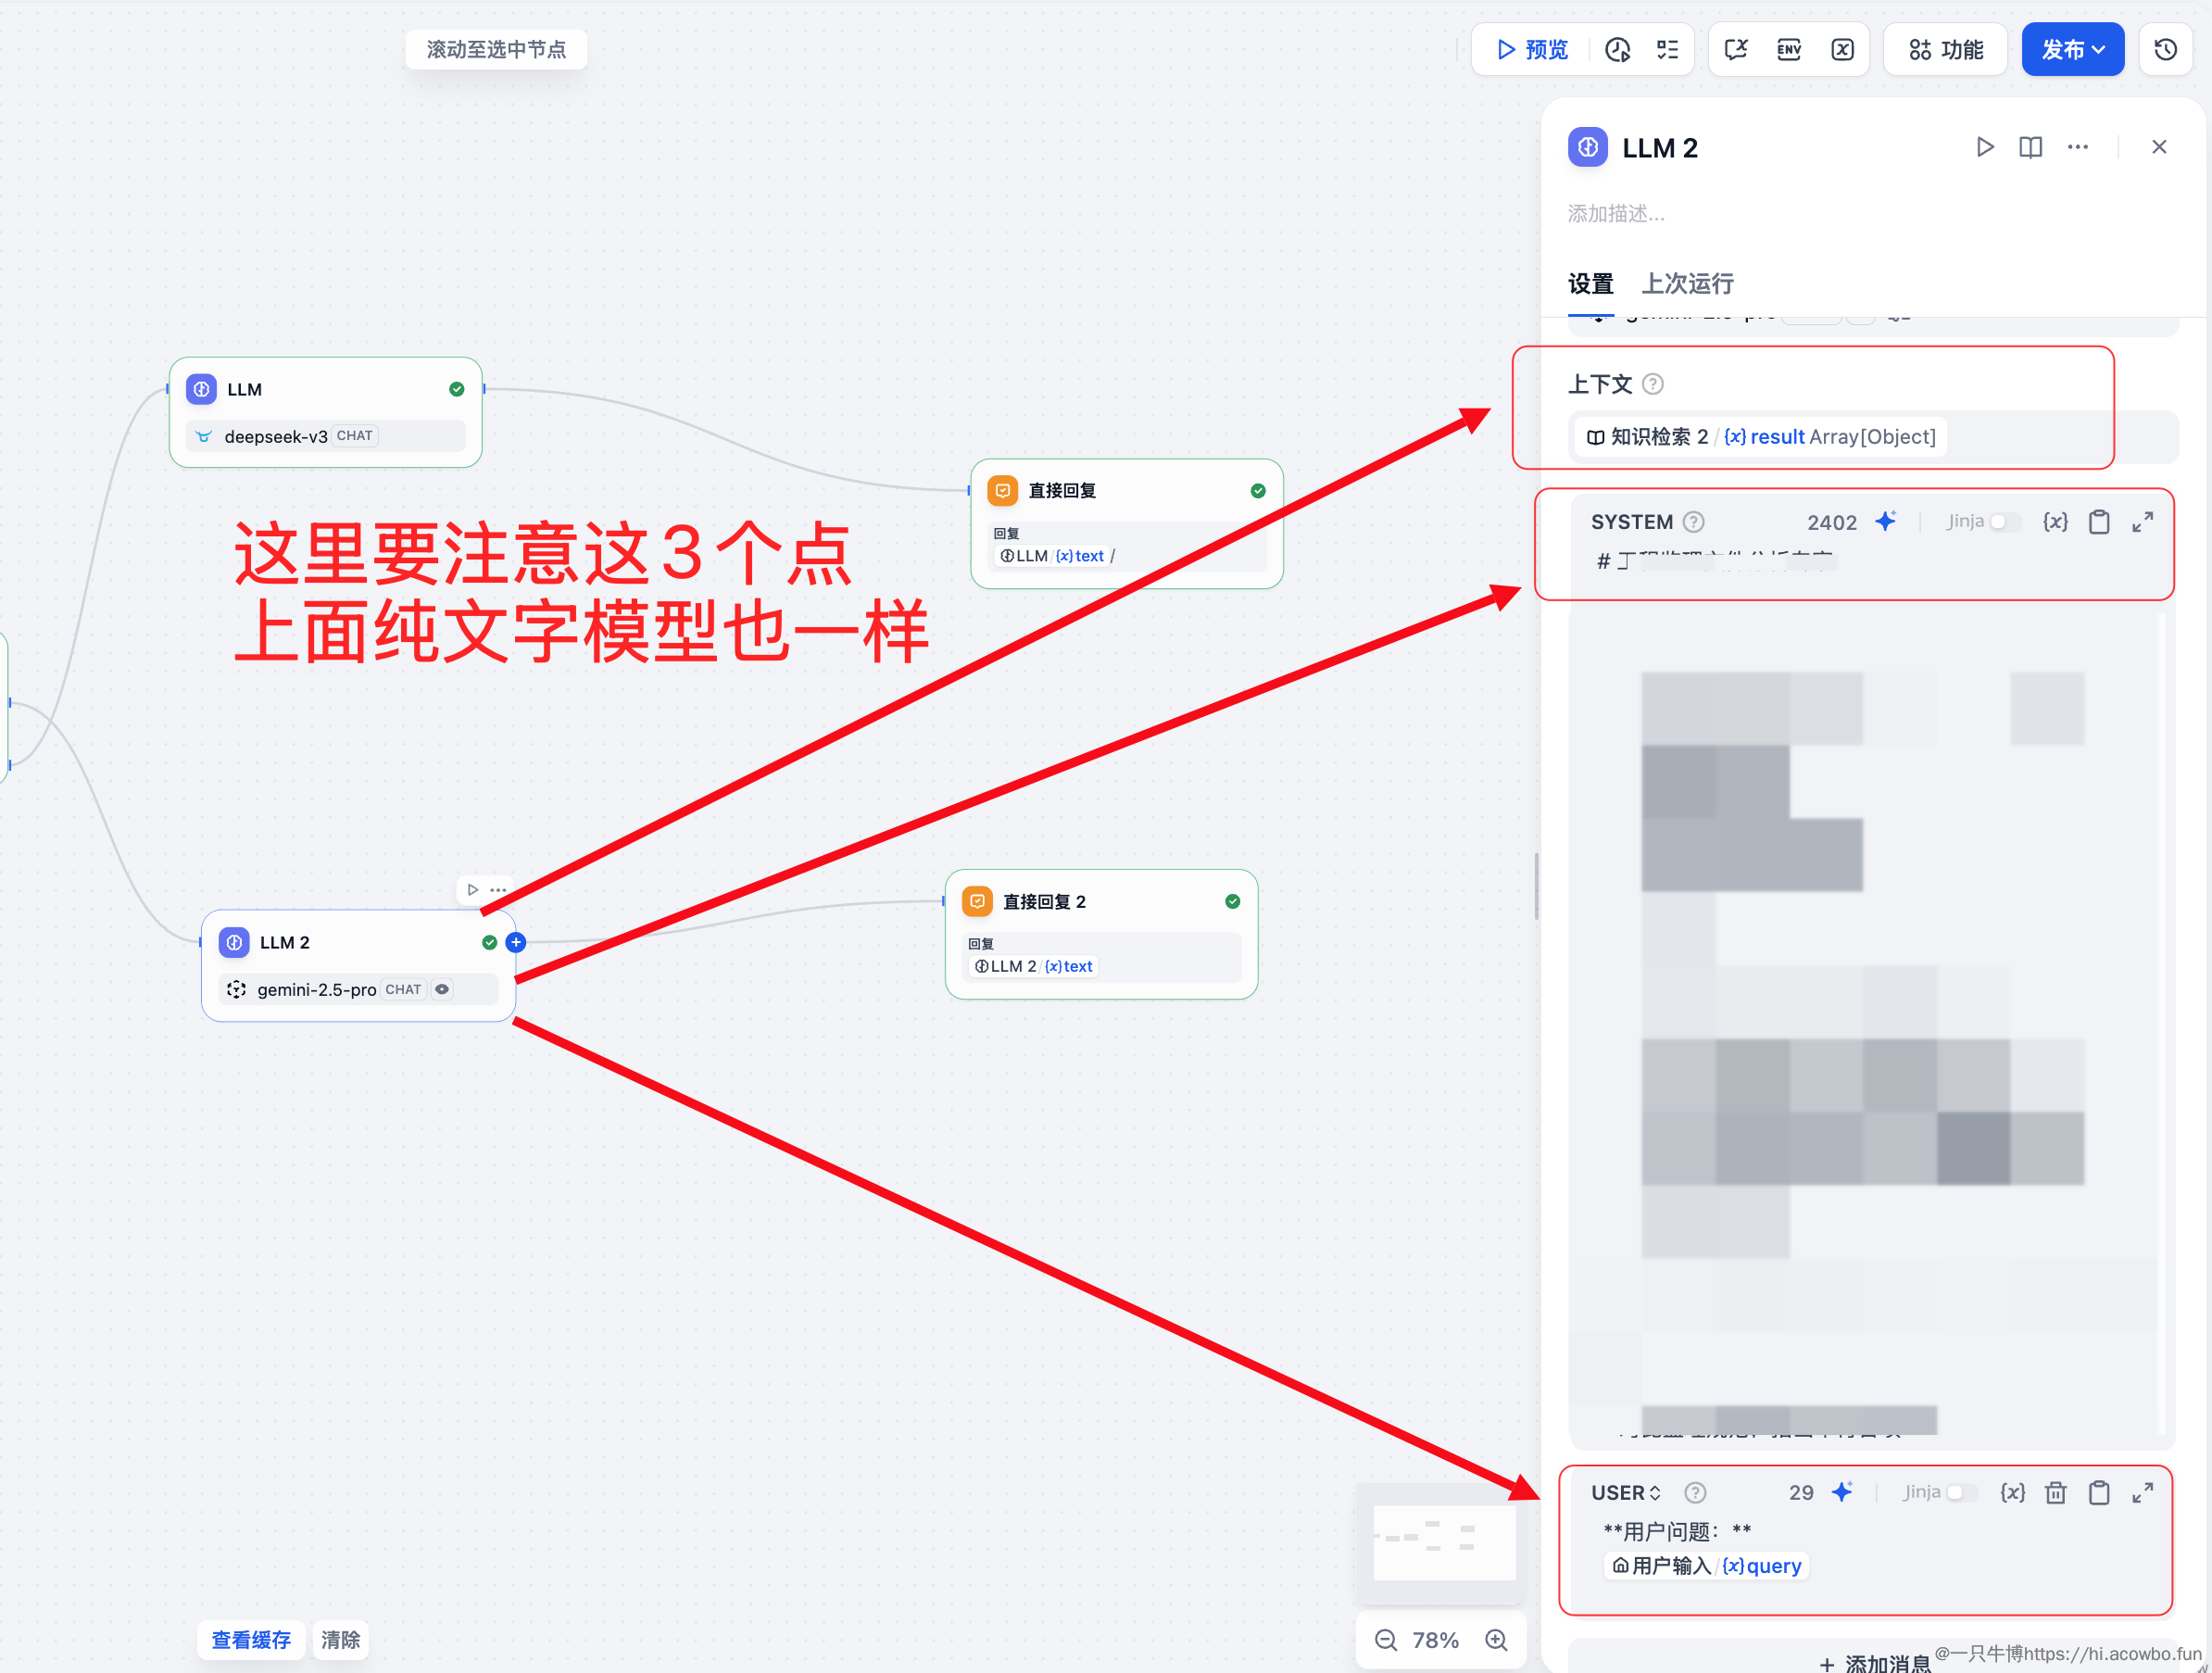Click the 78% zoom level control
The height and width of the screenshot is (1673, 2212).
pos(1437,1640)
